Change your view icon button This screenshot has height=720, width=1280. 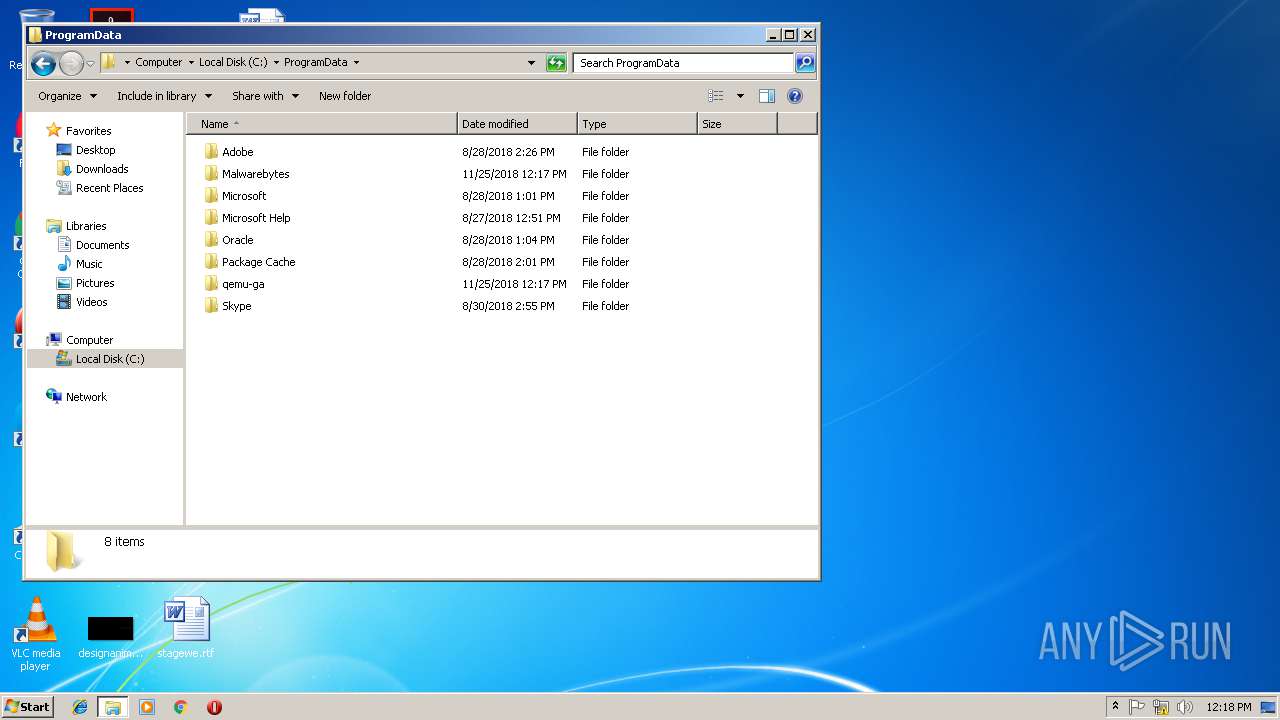[716, 96]
